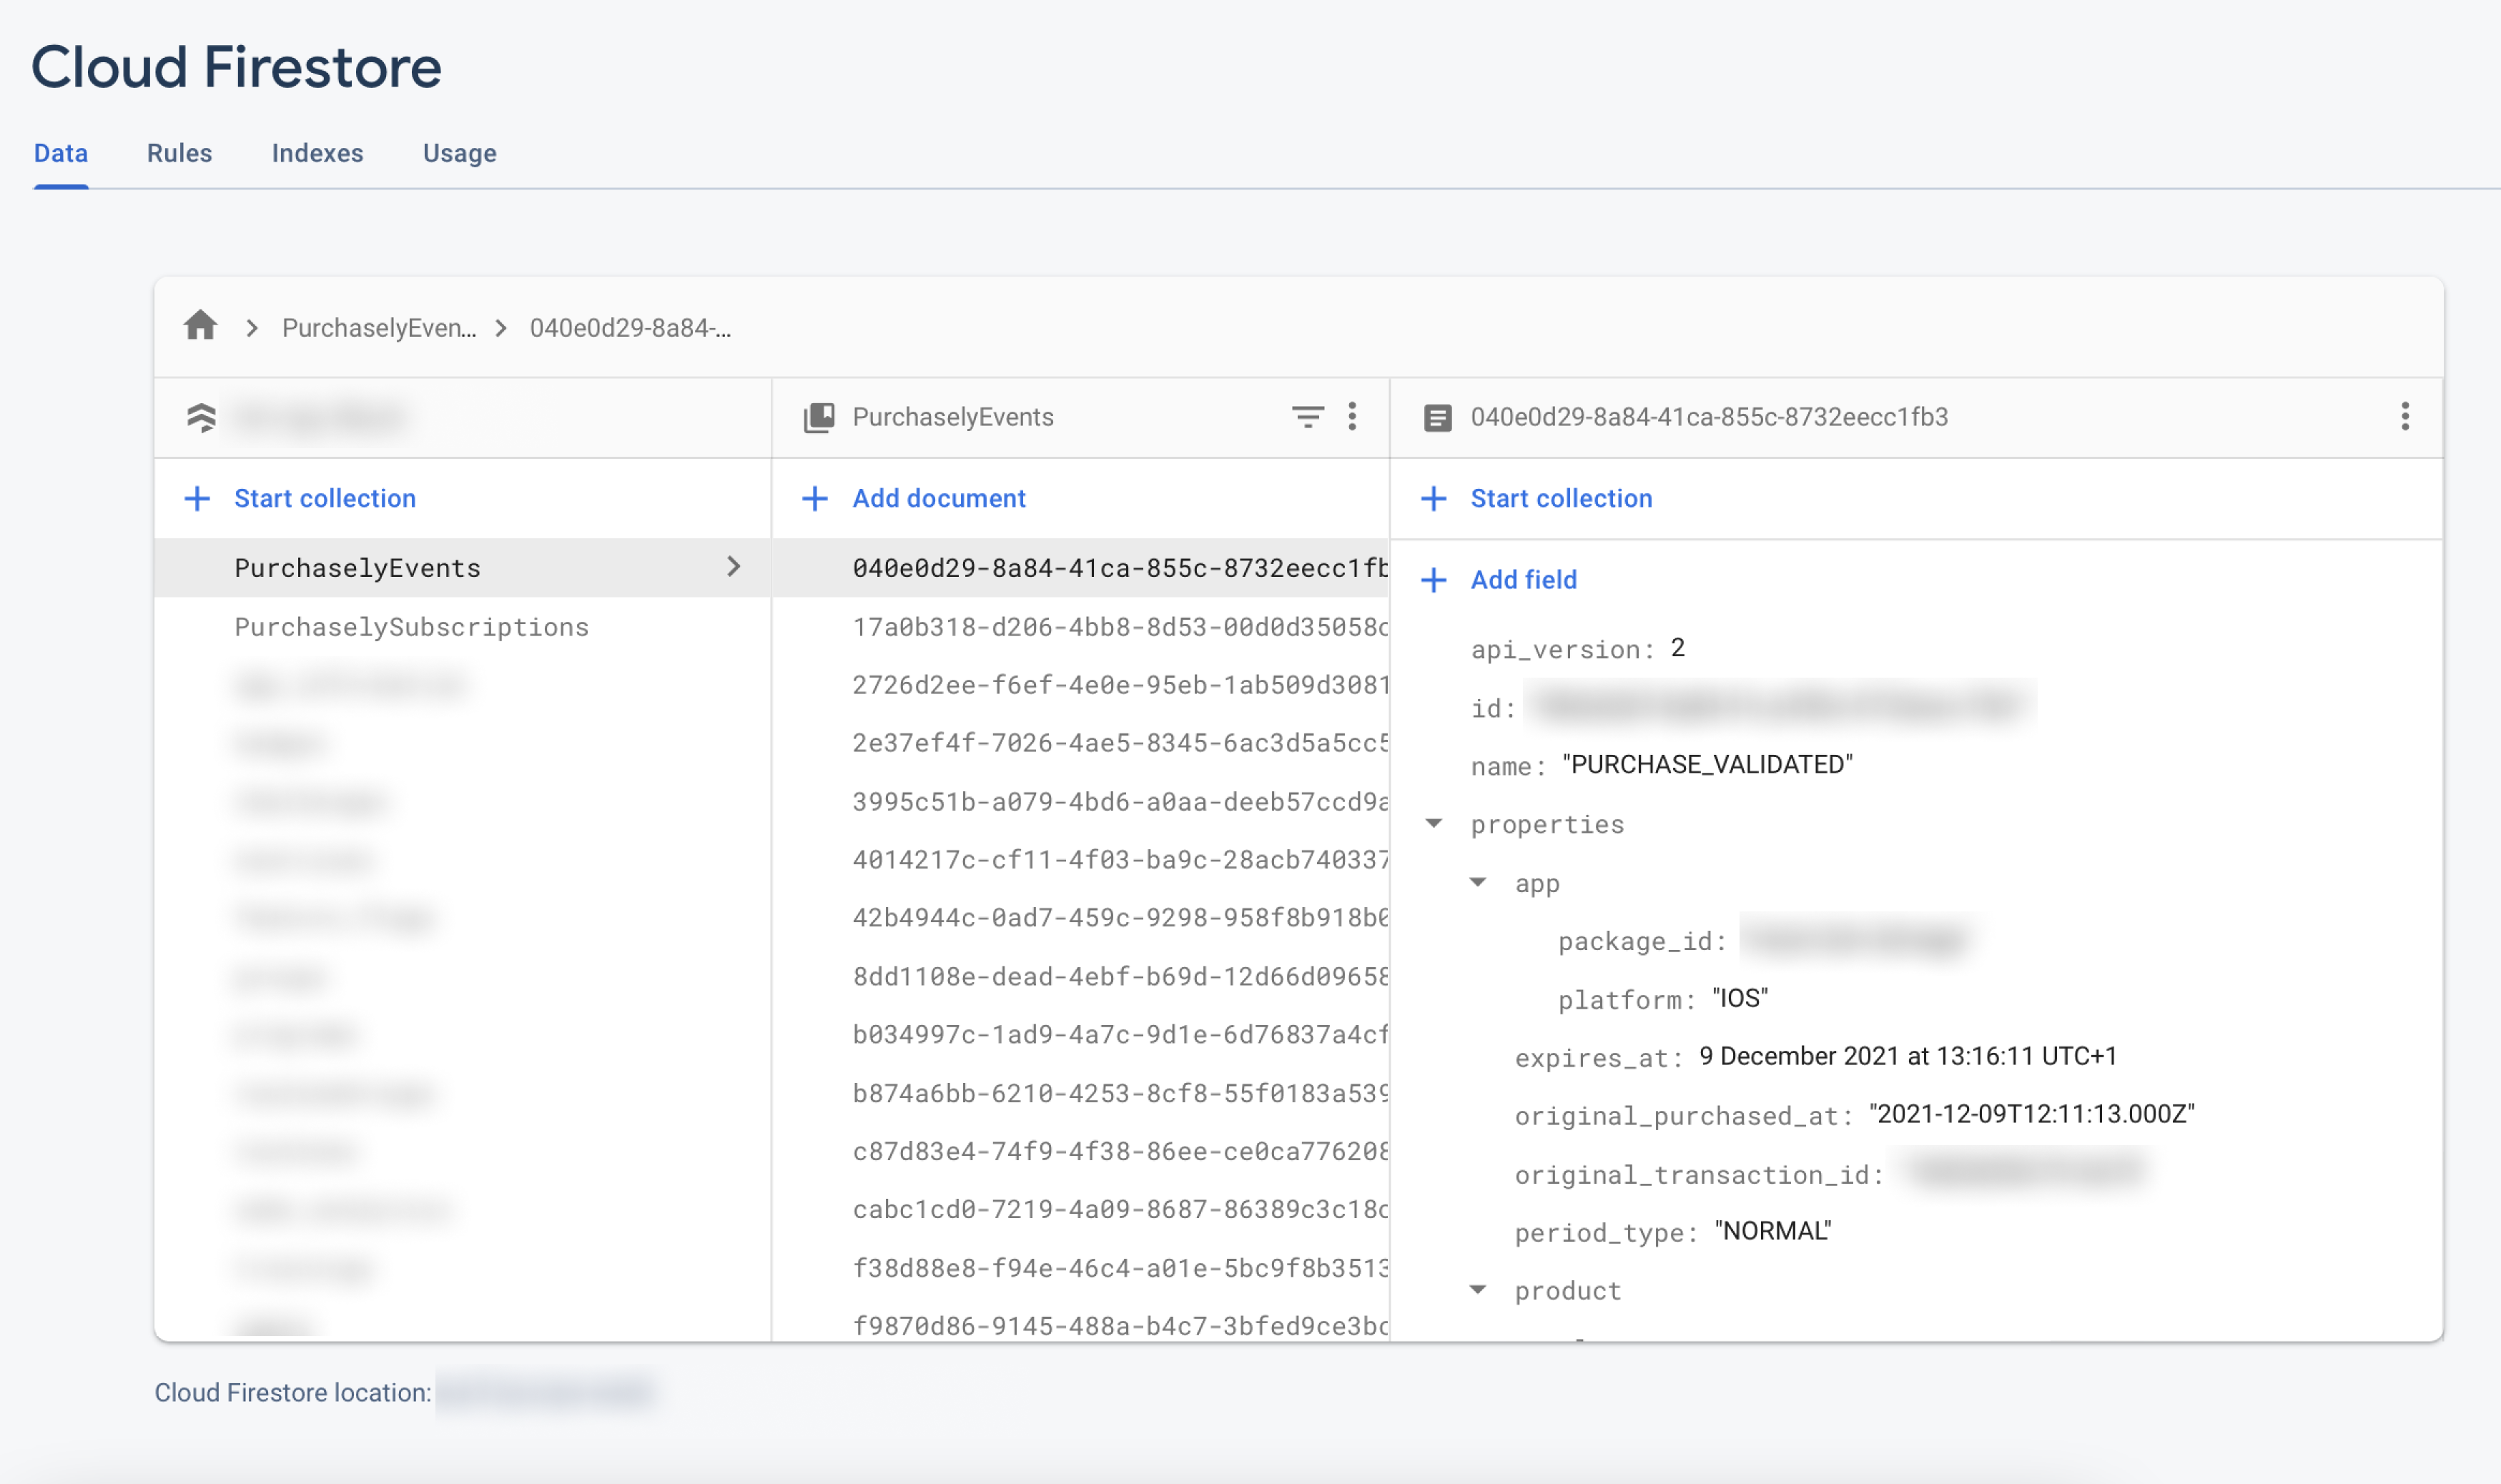Image resolution: width=2501 pixels, height=1484 pixels.
Task: Open document 2e37ef4f-7026-4ae5-8345
Action: 1080,743
